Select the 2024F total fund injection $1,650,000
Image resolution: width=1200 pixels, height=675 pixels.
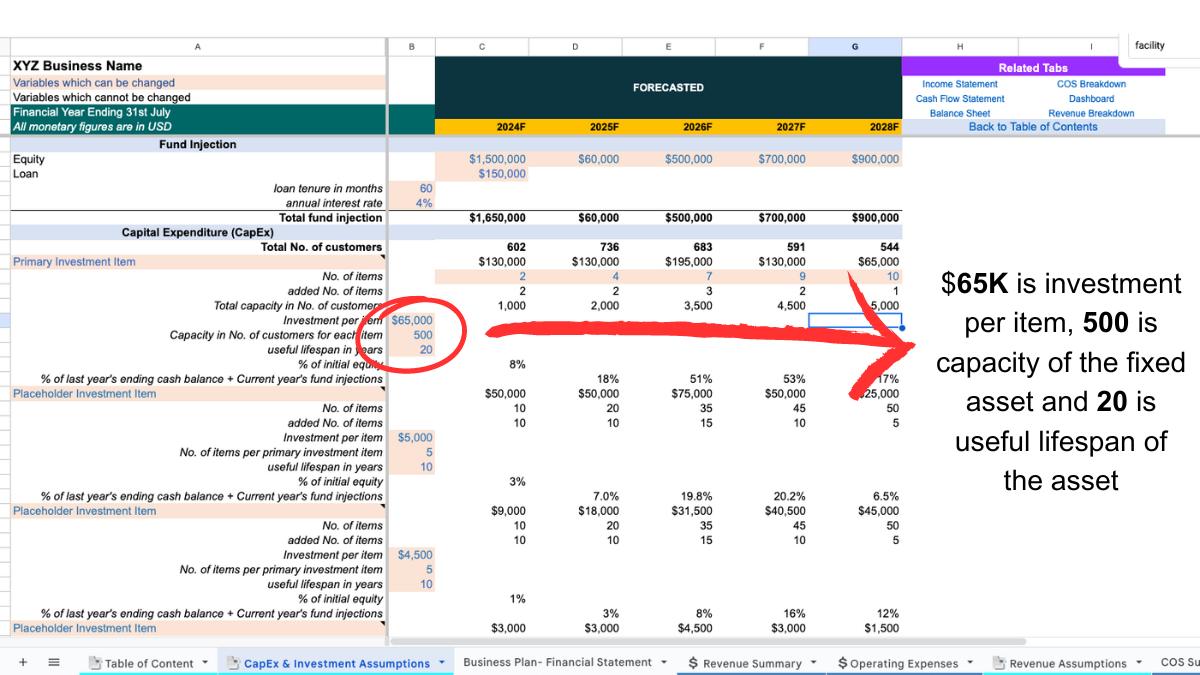point(482,218)
